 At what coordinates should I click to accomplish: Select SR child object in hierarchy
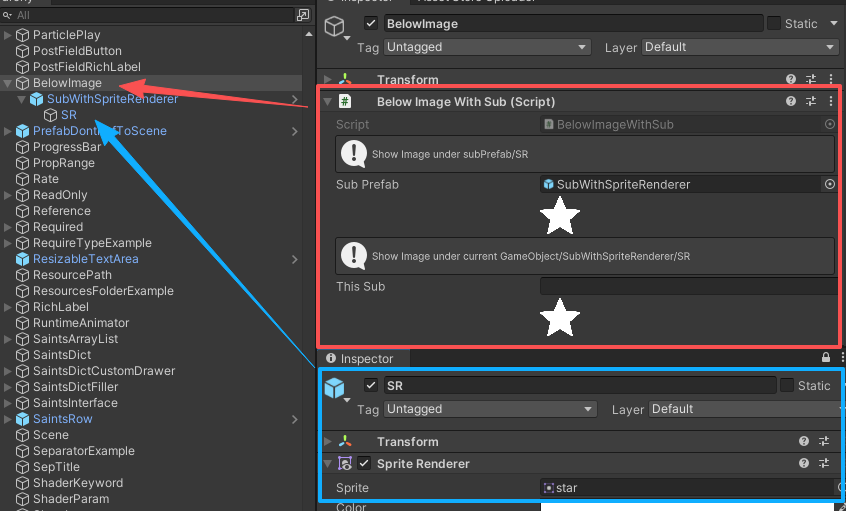pyautogui.click(x=69, y=115)
